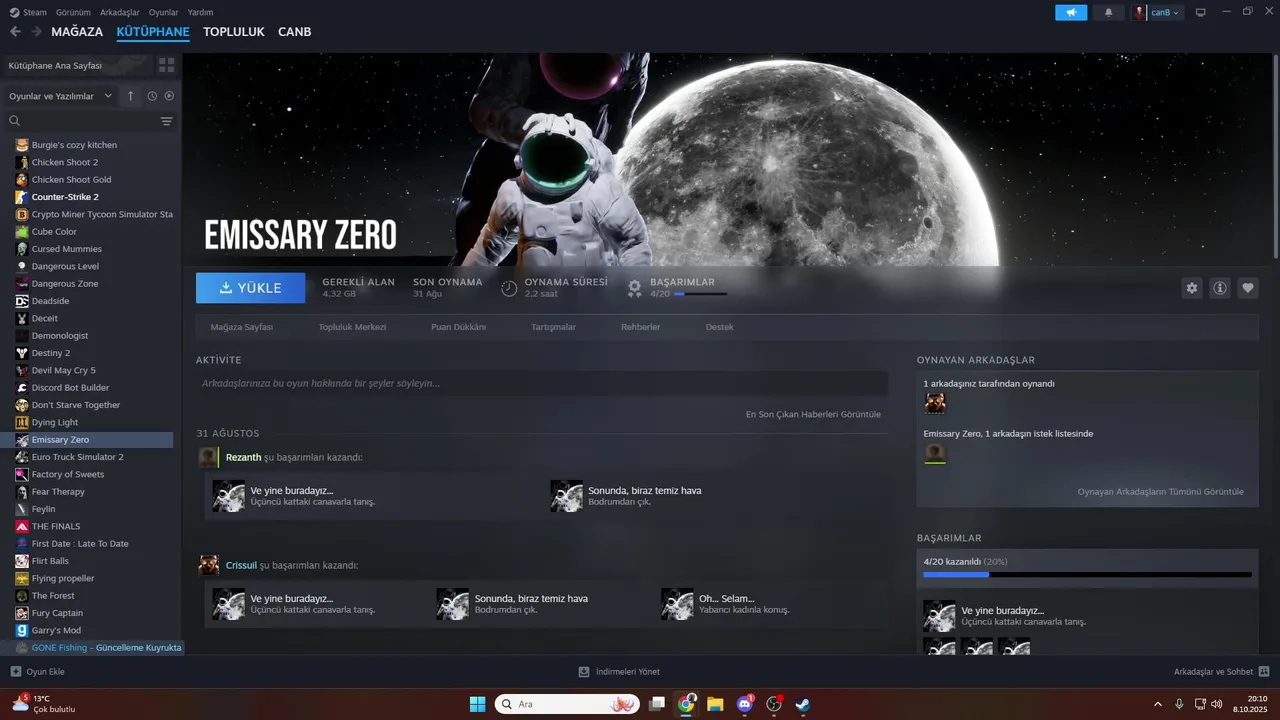Open Rezanth's profile from the activity feed
1280x720 pixels.
tap(243, 457)
